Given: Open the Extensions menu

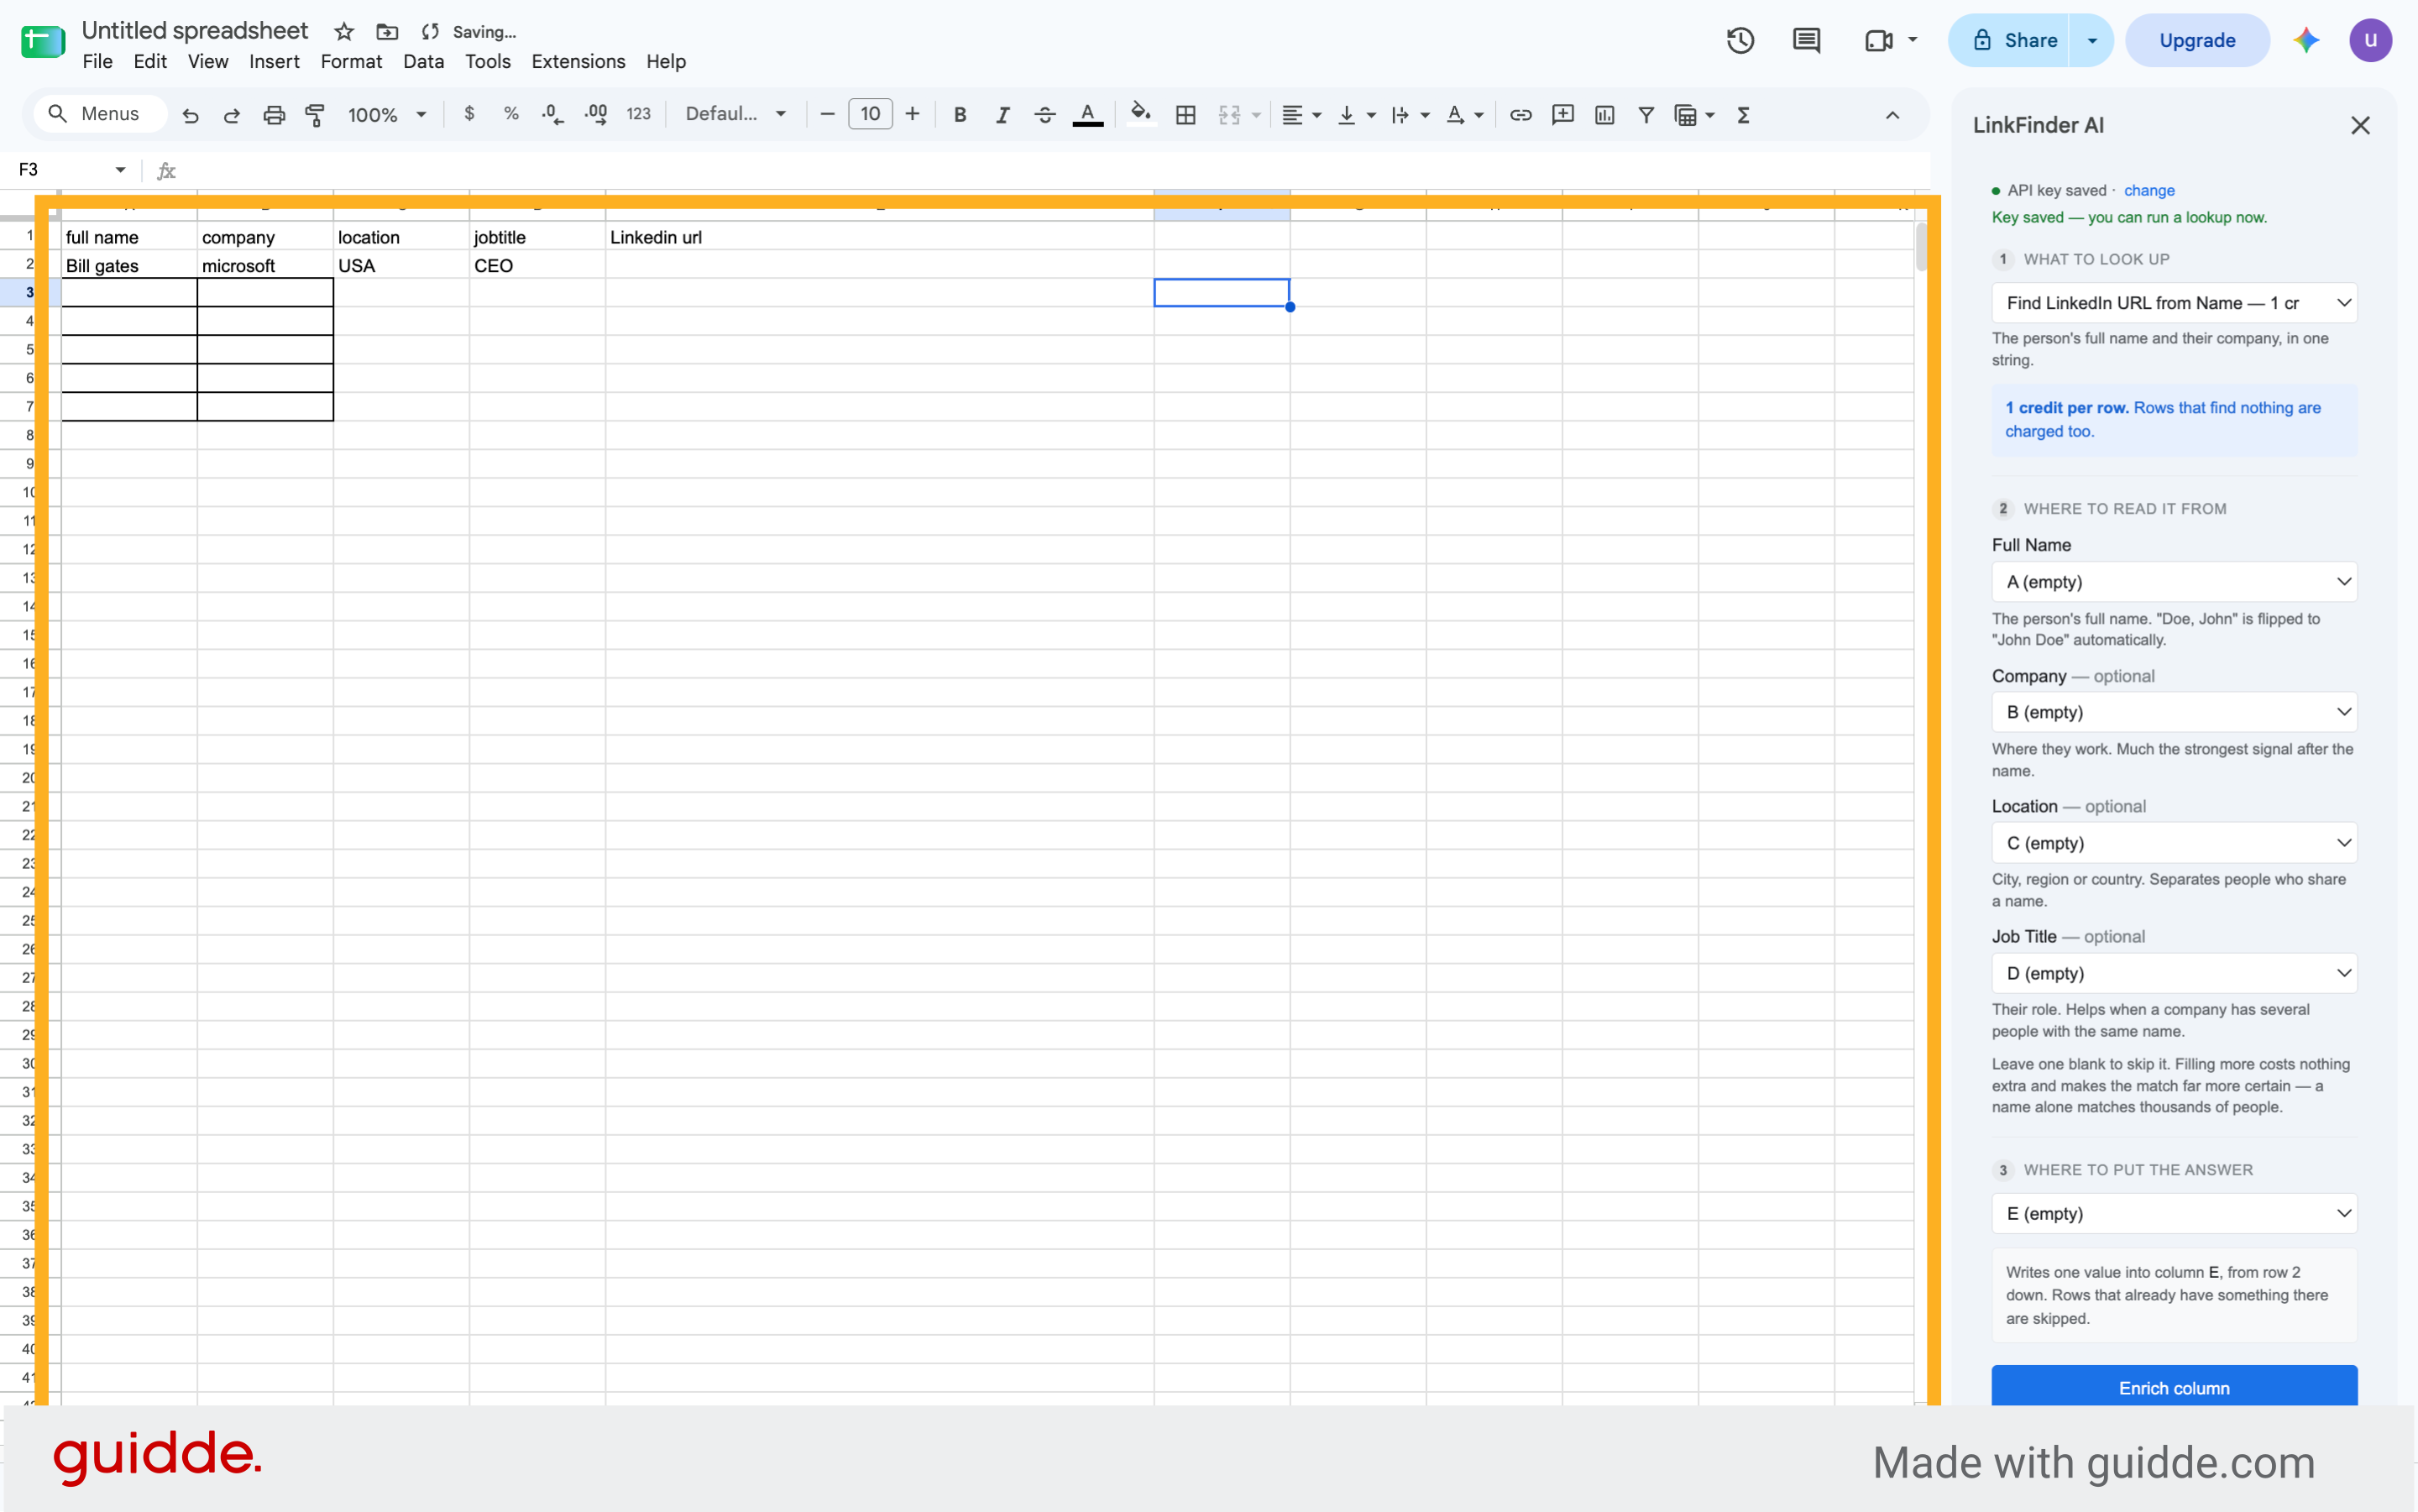Looking at the screenshot, I should [x=578, y=62].
